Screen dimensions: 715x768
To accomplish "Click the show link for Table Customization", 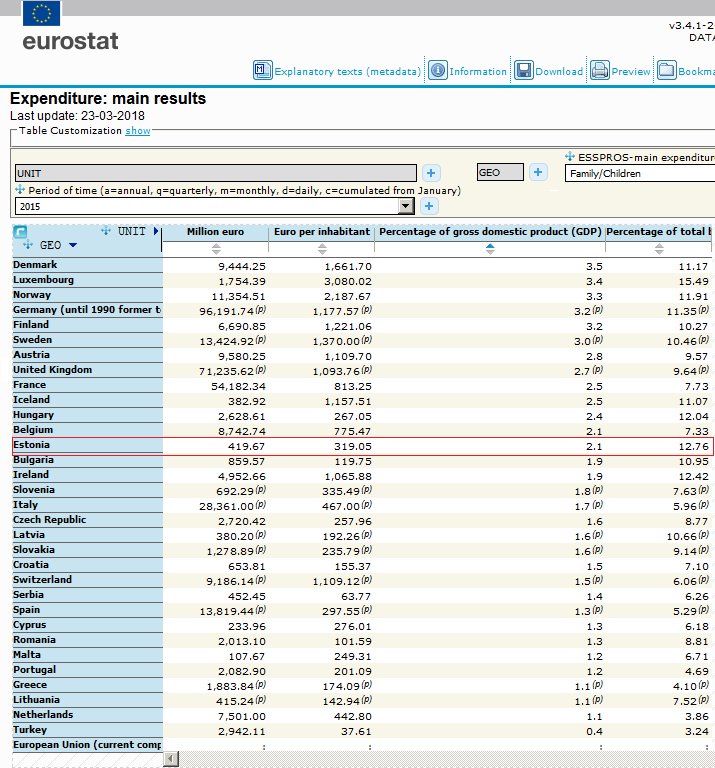I will tap(138, 131).
